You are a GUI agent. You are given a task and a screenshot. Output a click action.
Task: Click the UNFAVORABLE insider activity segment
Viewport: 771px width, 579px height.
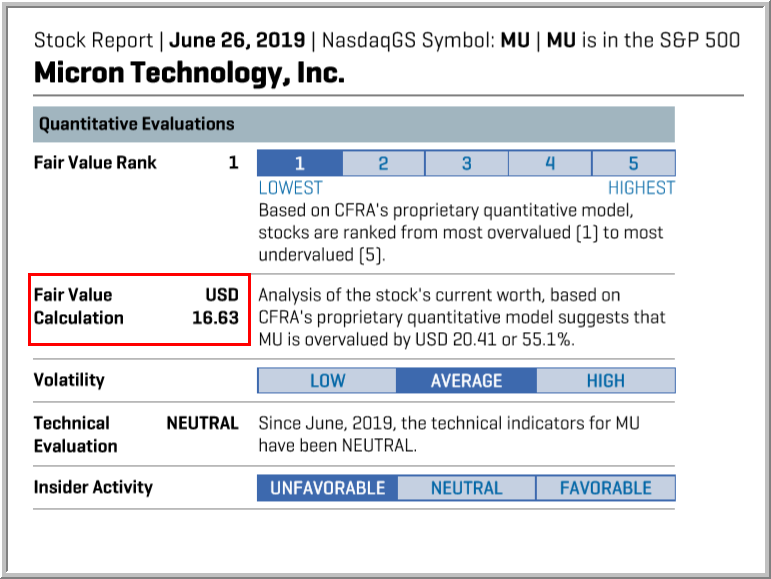pos(327,488)
